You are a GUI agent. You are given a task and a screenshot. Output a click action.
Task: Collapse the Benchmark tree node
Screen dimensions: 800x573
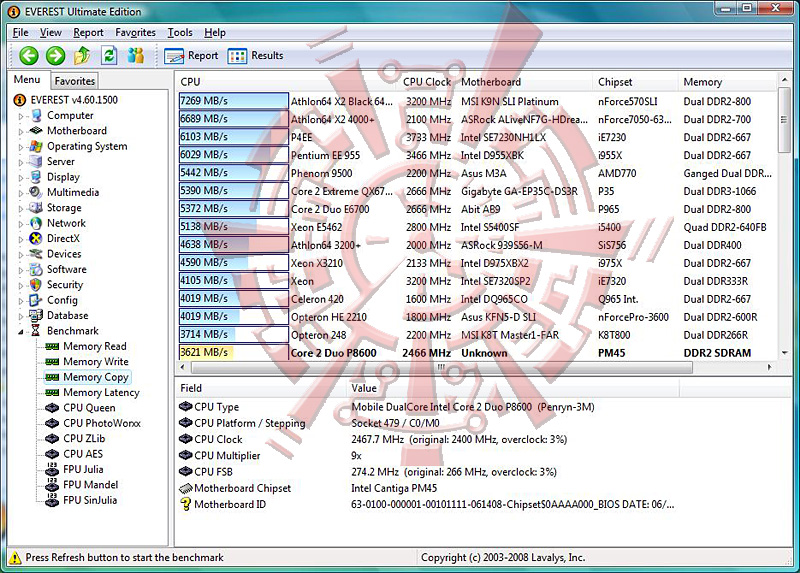pyautogui.click(x=21, y=332)
